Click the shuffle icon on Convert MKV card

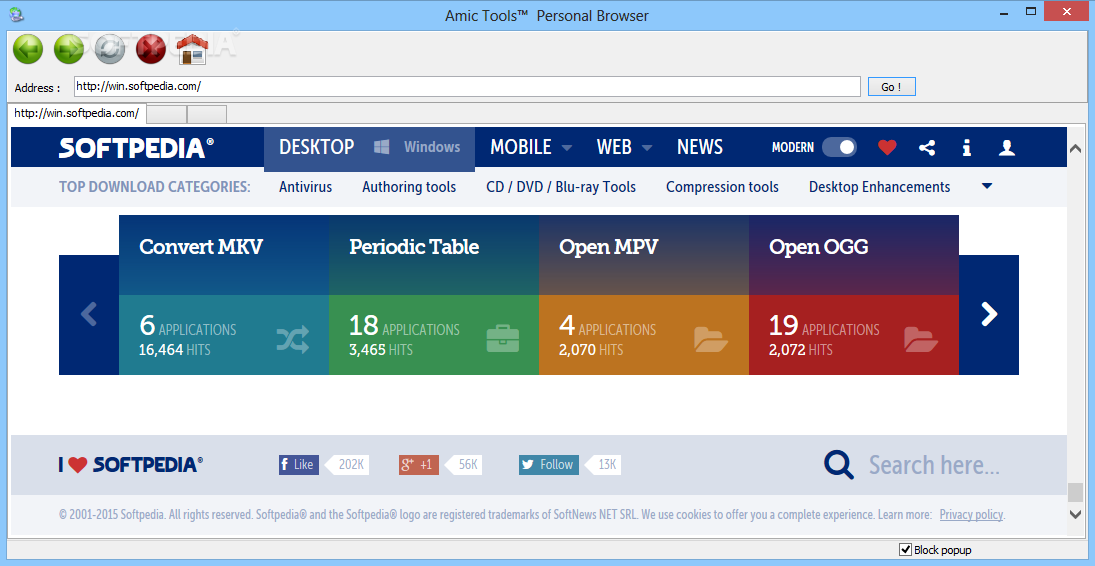293,339
